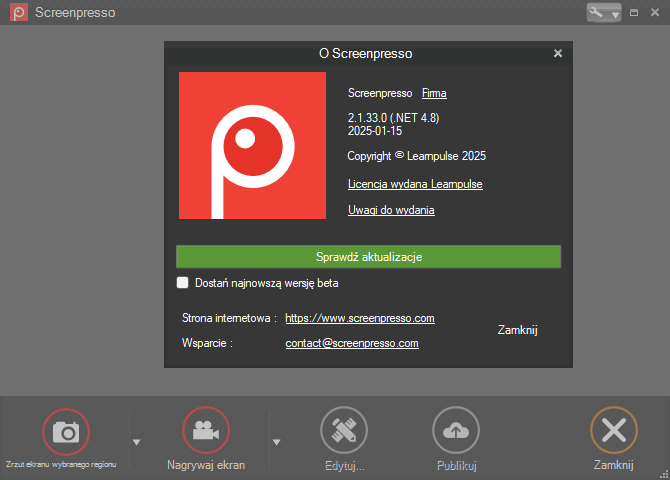
Task: Click the video camera record icon
Action: (206, 430)
